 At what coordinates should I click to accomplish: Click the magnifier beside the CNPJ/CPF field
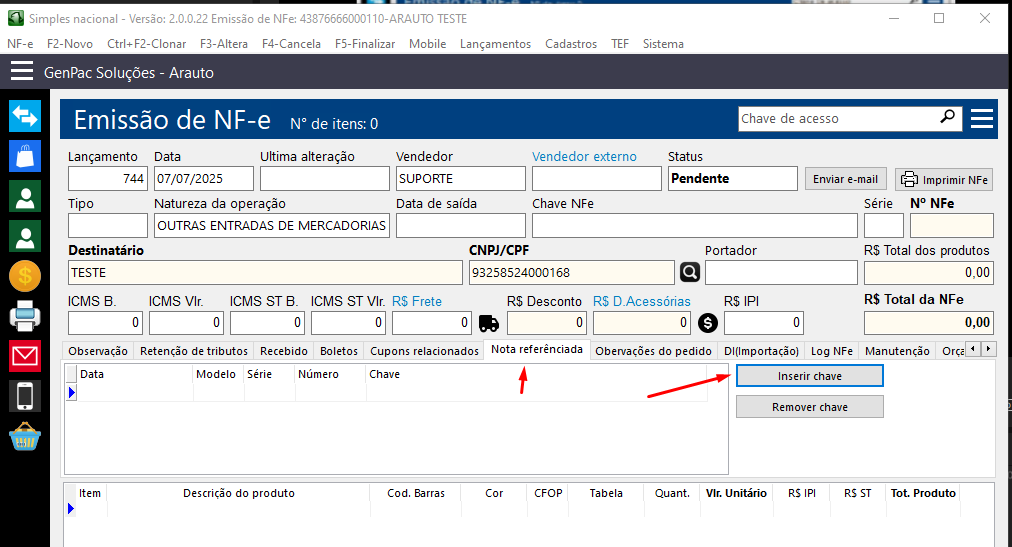pyautogui.click(x=690, y=272)
